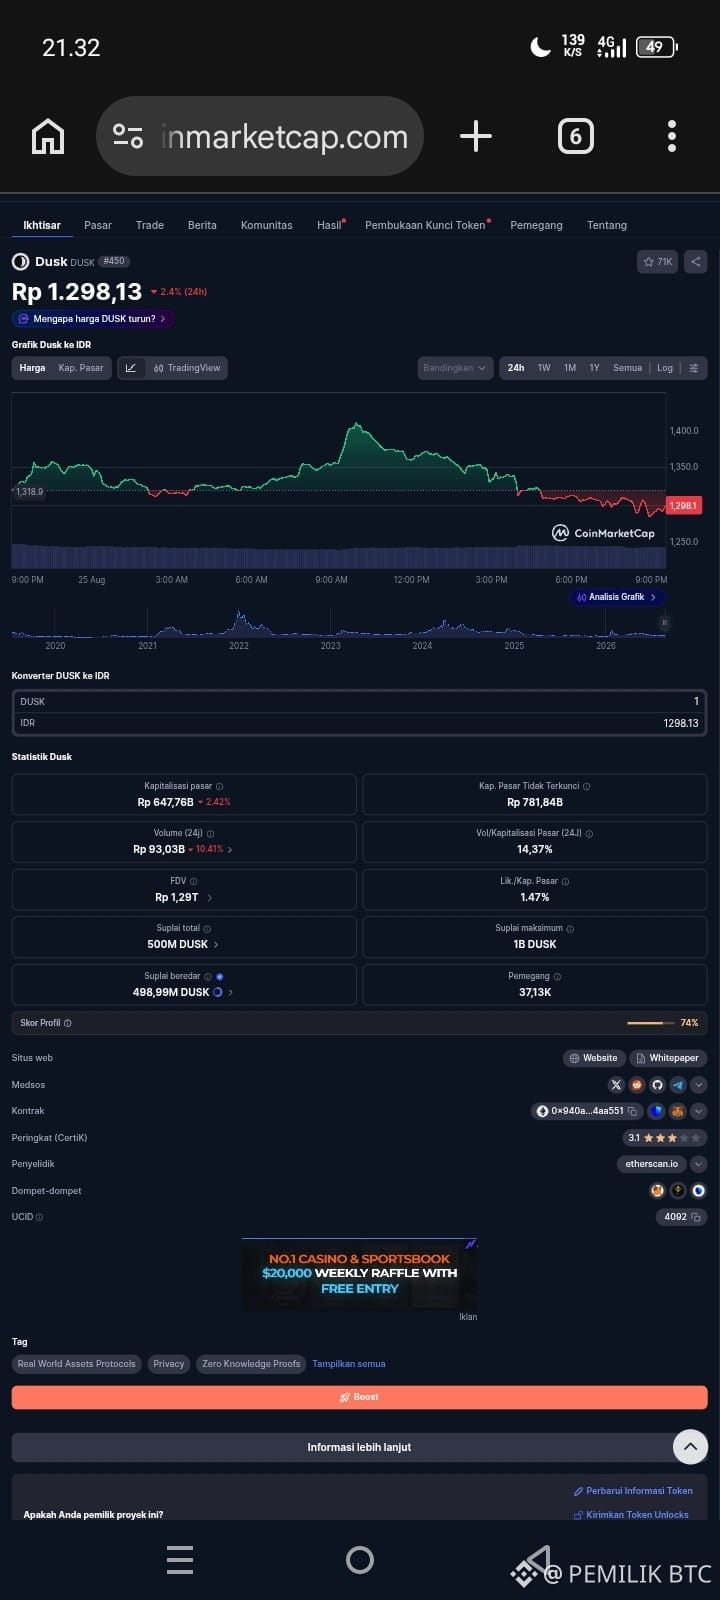Open chart settings sliders icon
This screenshot has height=1600, width=720.
click(x=694, y=368)
